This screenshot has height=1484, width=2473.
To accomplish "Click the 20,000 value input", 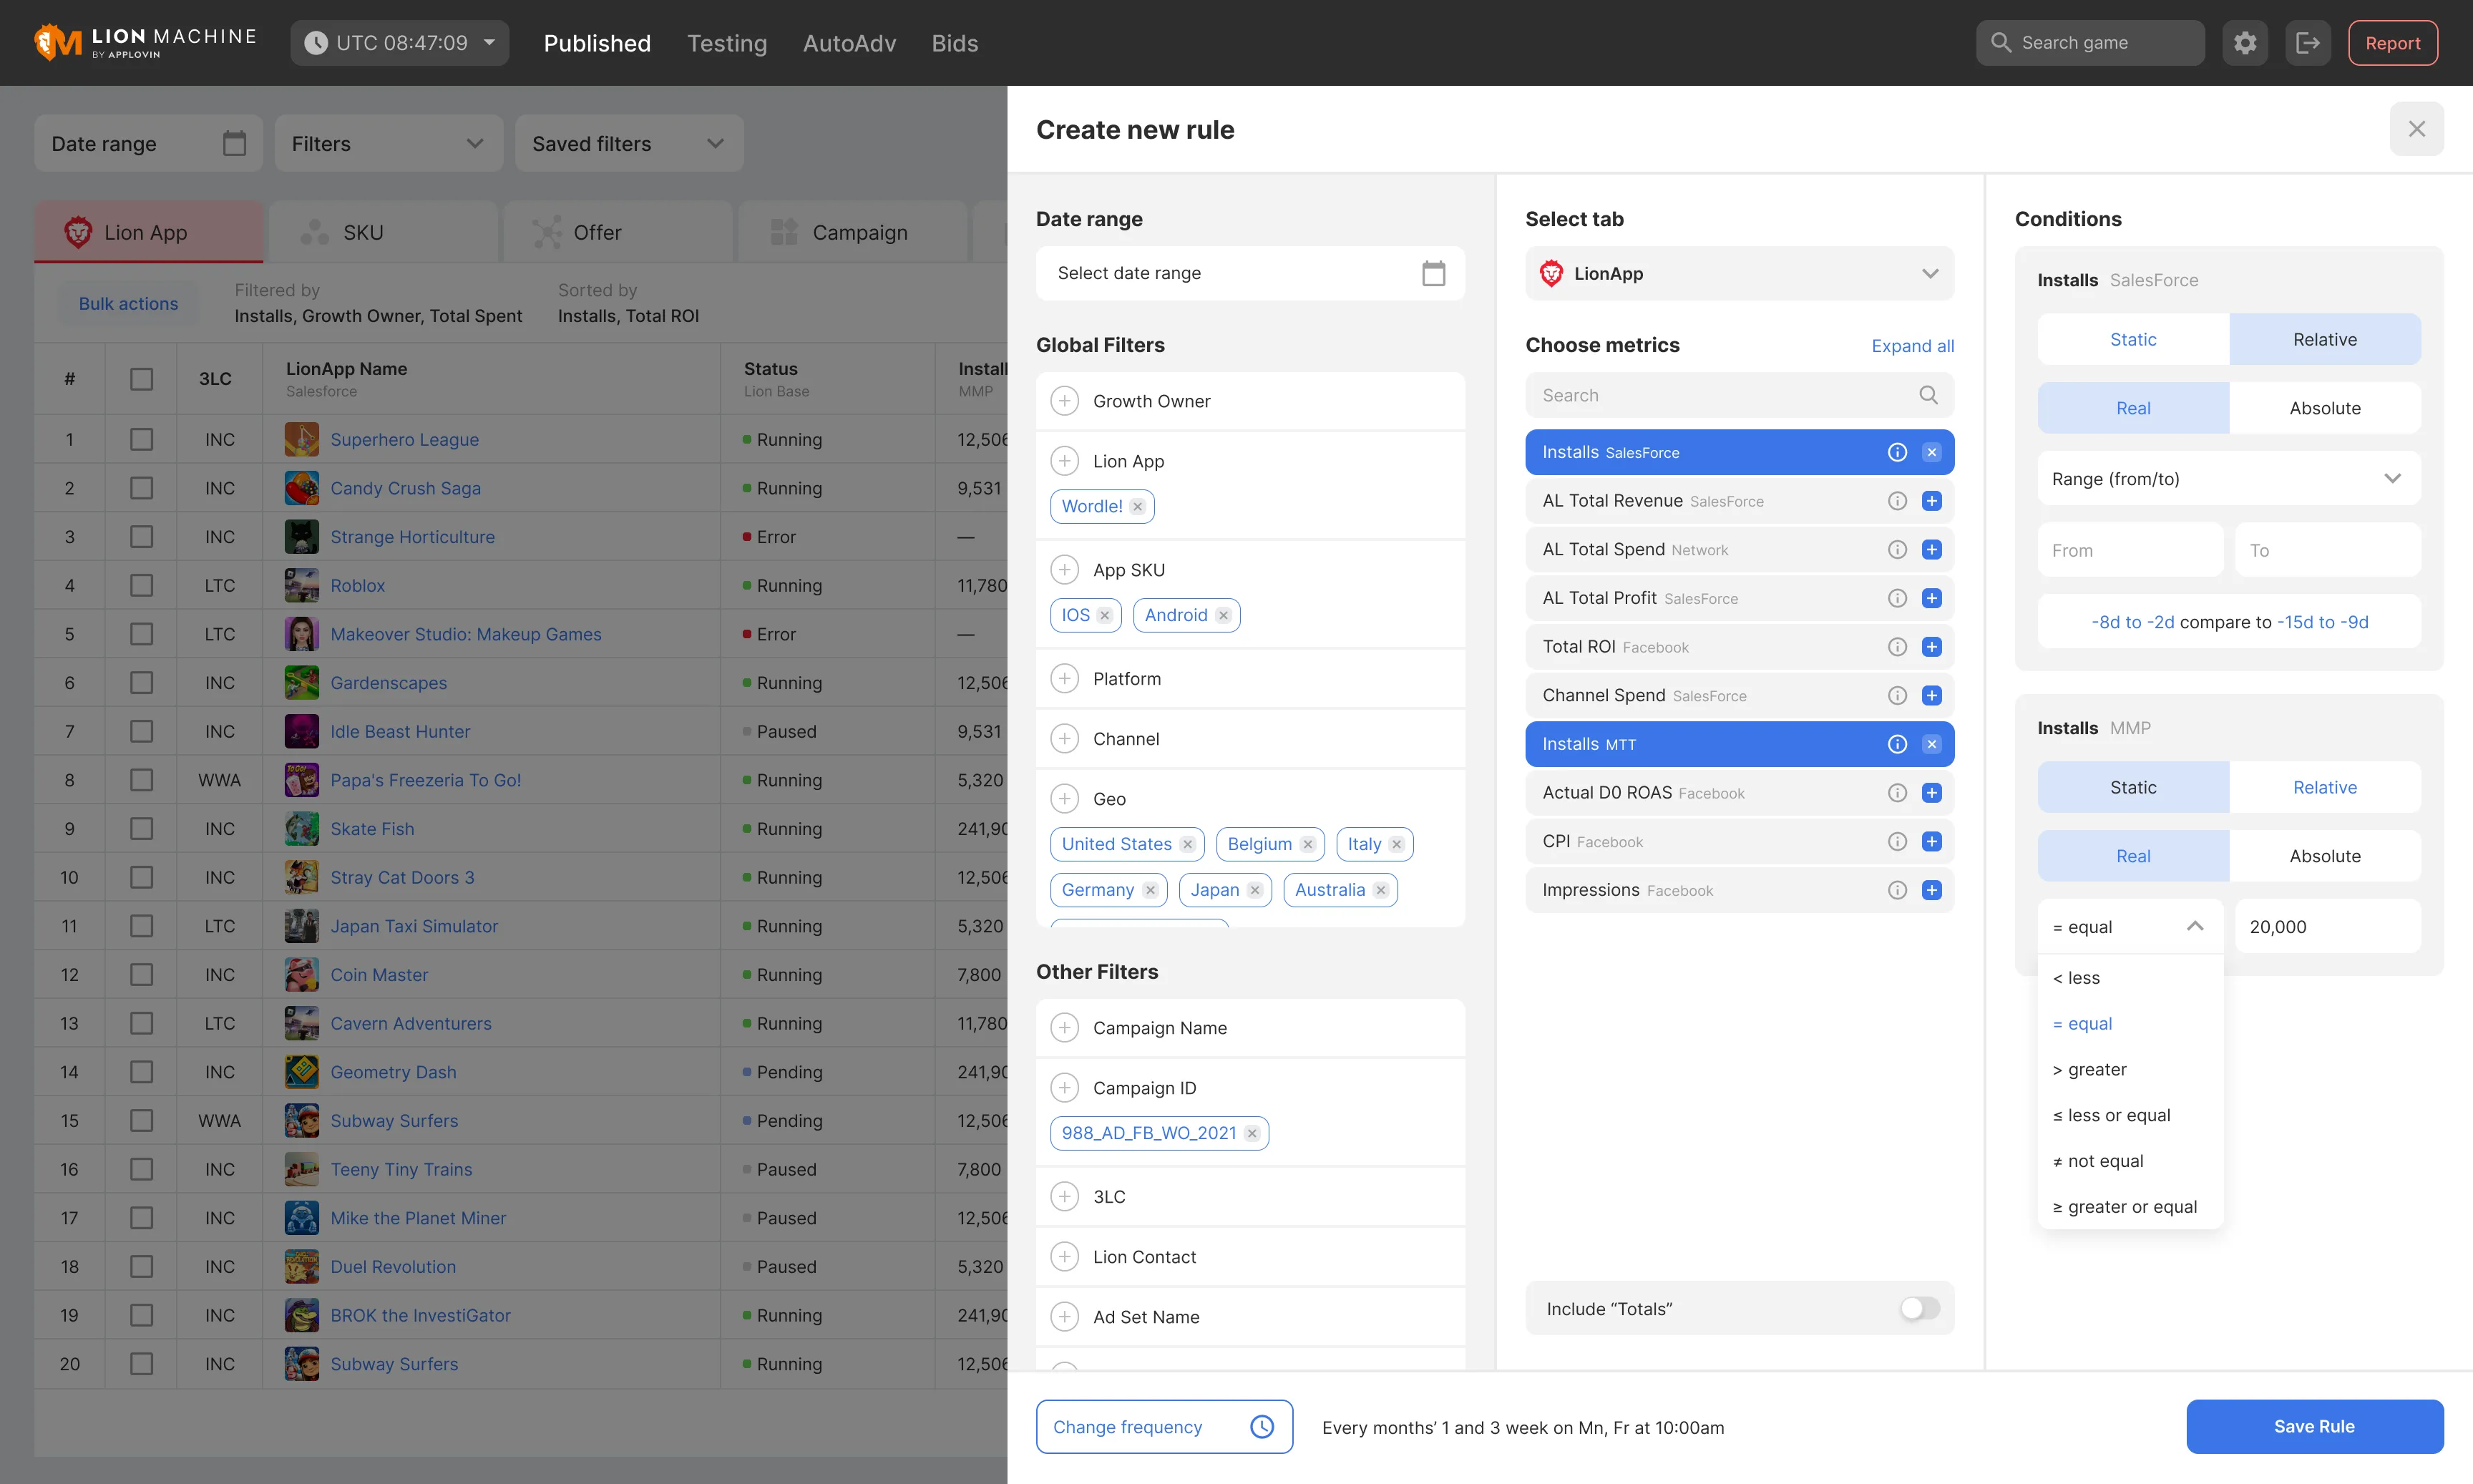I will point(2328,926).
